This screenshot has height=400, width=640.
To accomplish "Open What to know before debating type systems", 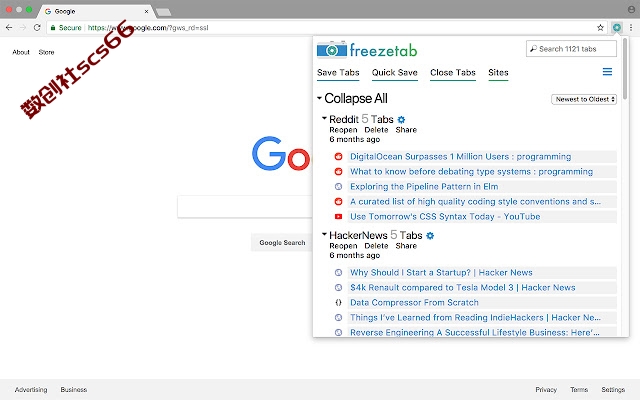I will click(x=471, y=171).
